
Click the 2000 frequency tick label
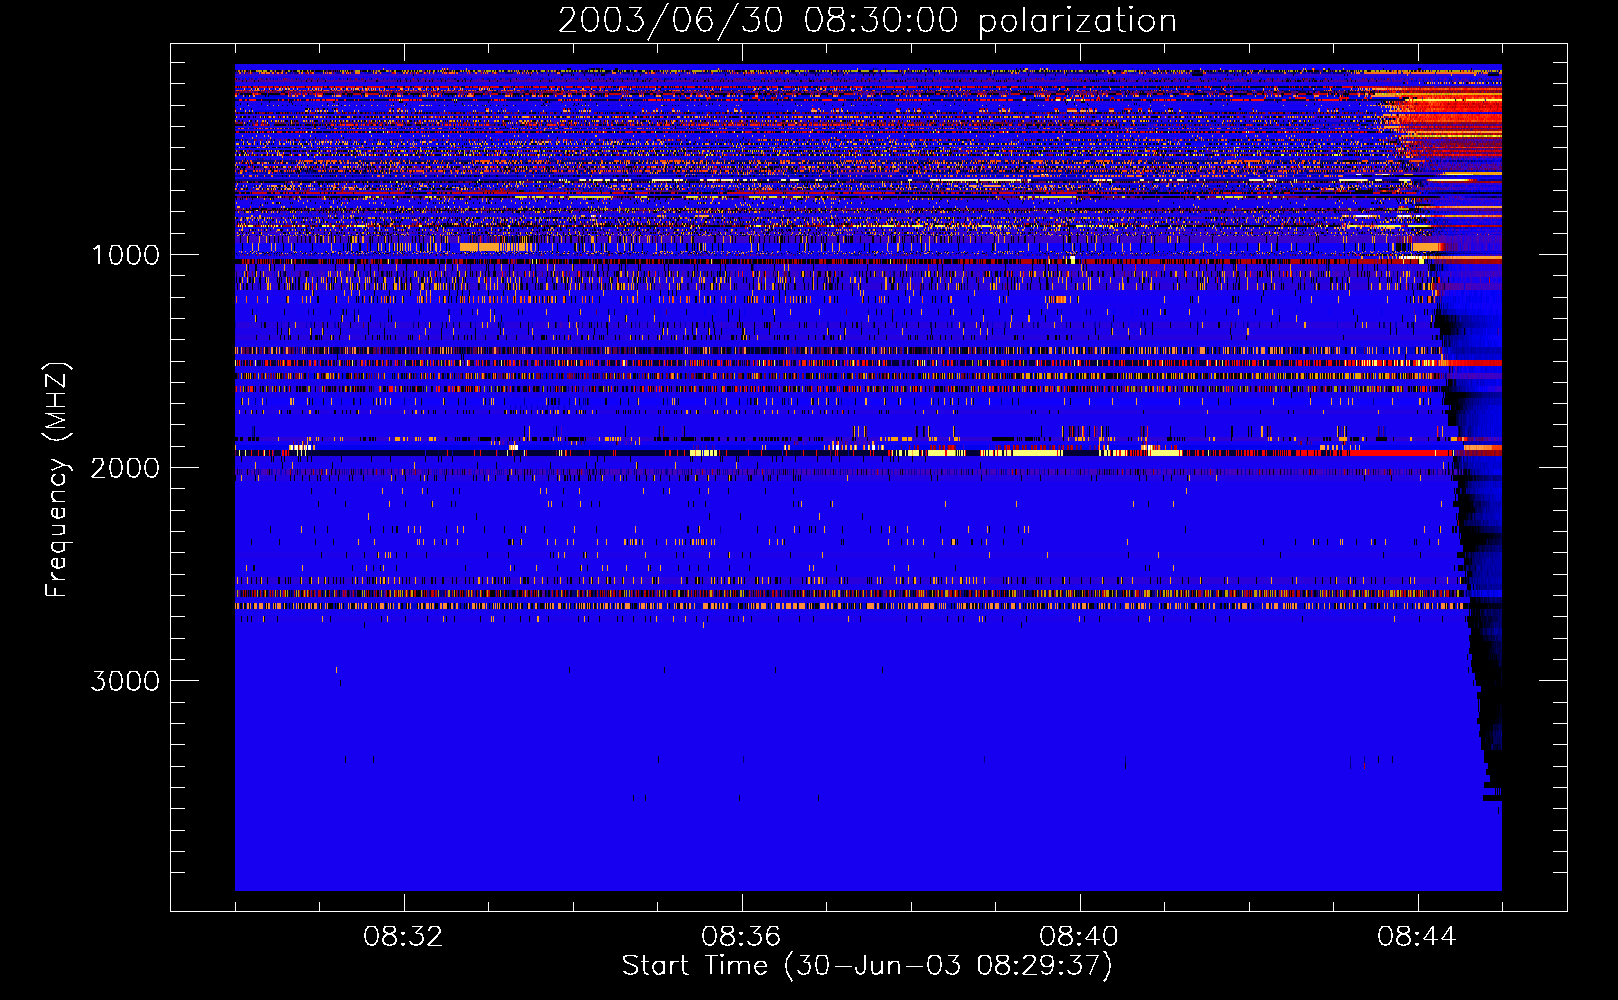125,468
